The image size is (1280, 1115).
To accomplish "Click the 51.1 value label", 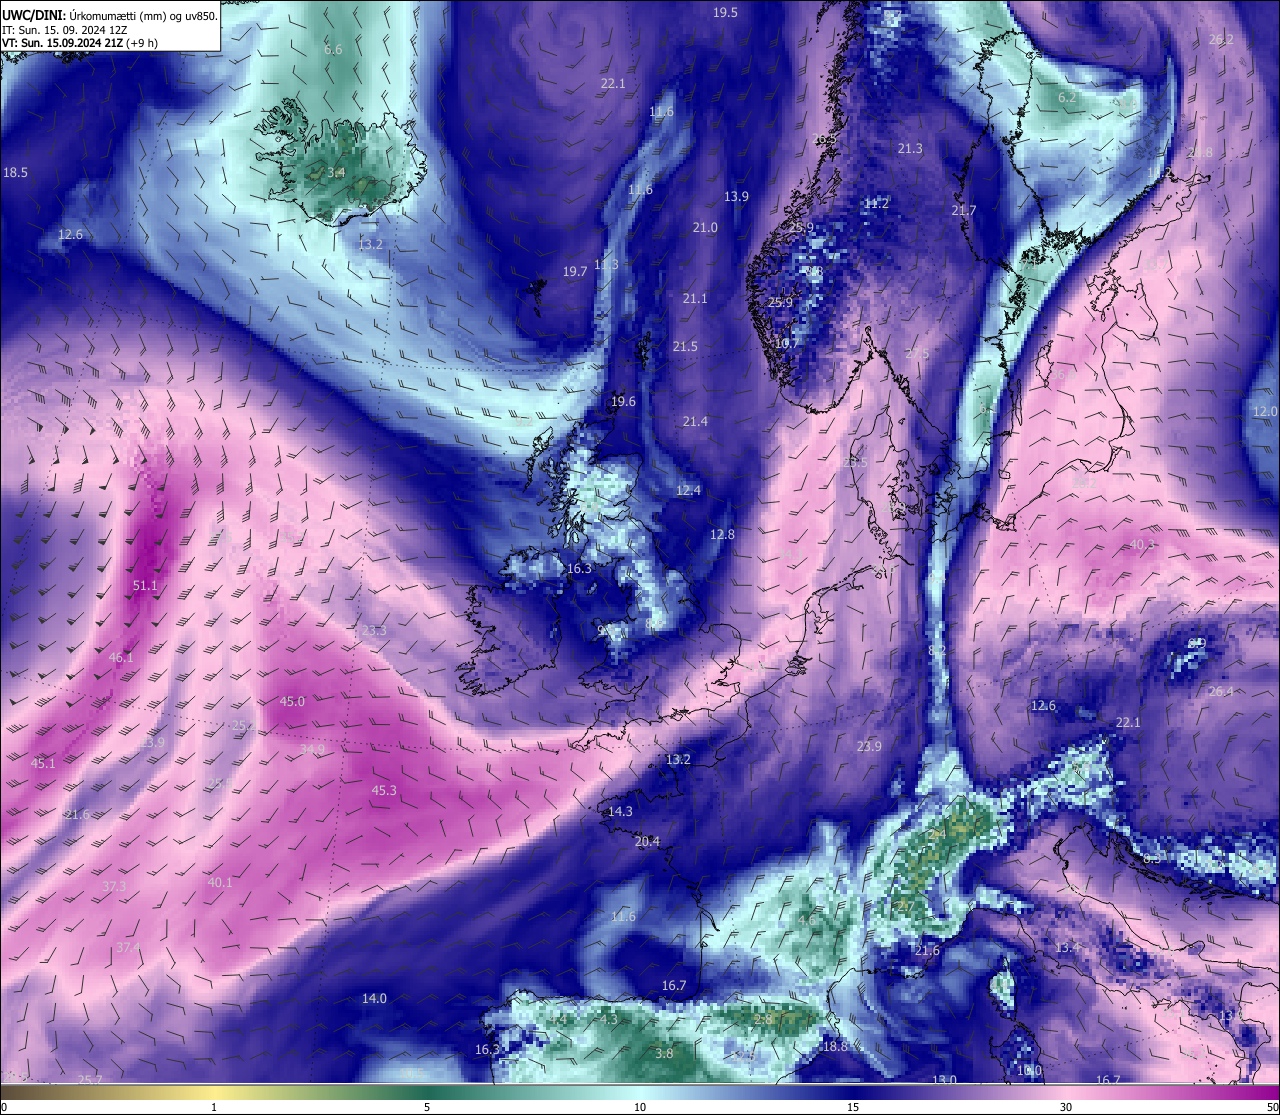I will (145, 585).
